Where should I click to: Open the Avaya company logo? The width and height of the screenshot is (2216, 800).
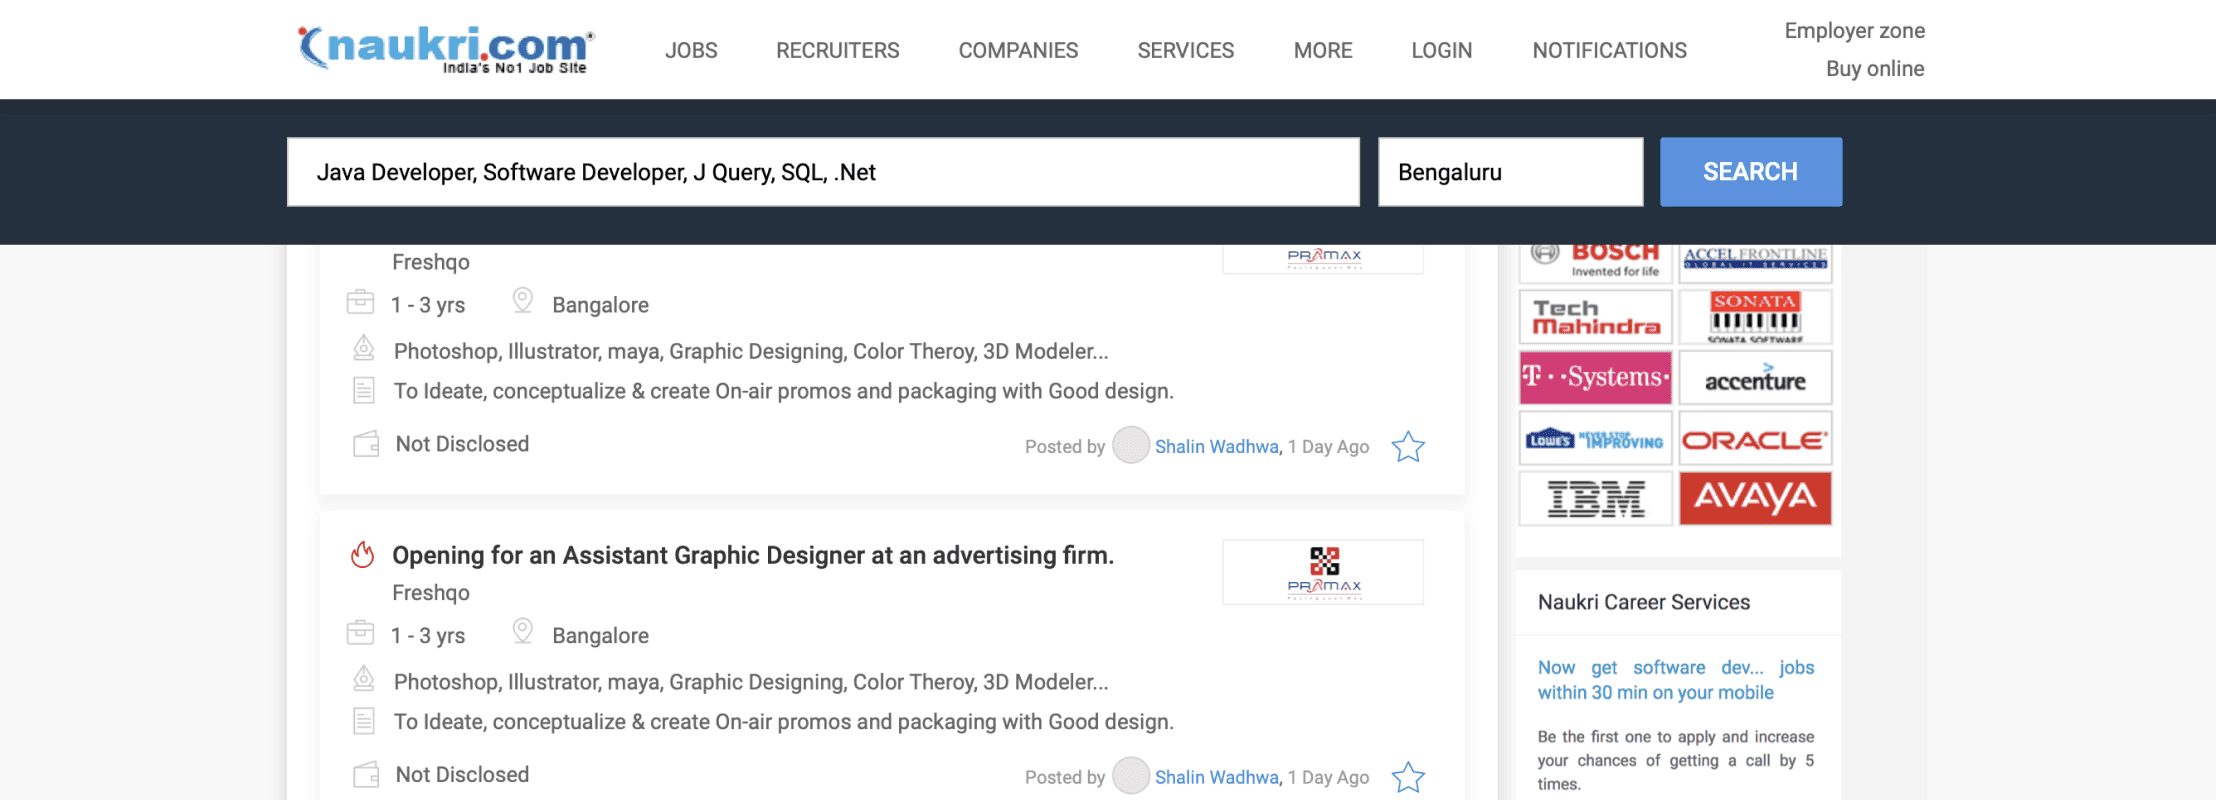click(x=1755, y=498)
